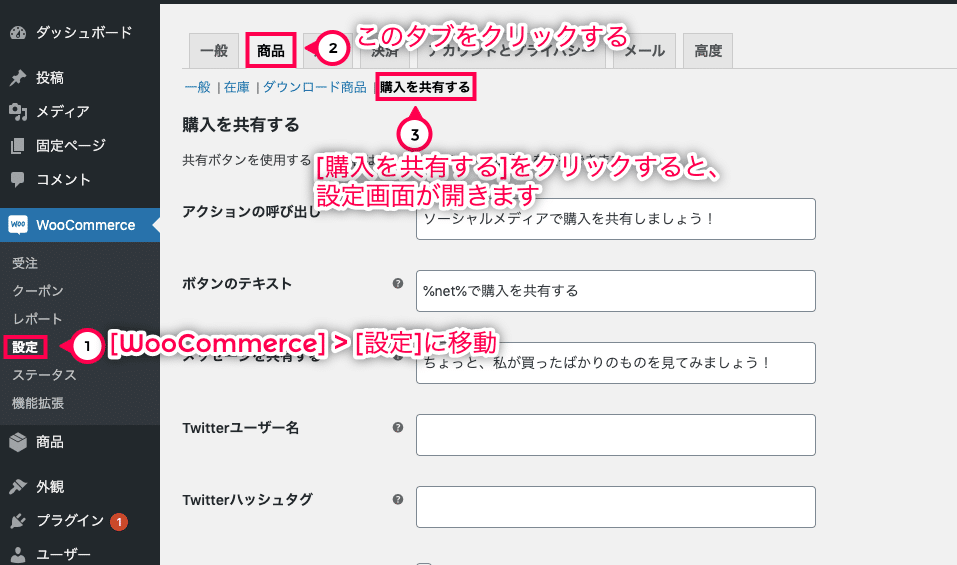Click the ユーザー person icon
The image size is (957, 565).
[x=18, y=554]
